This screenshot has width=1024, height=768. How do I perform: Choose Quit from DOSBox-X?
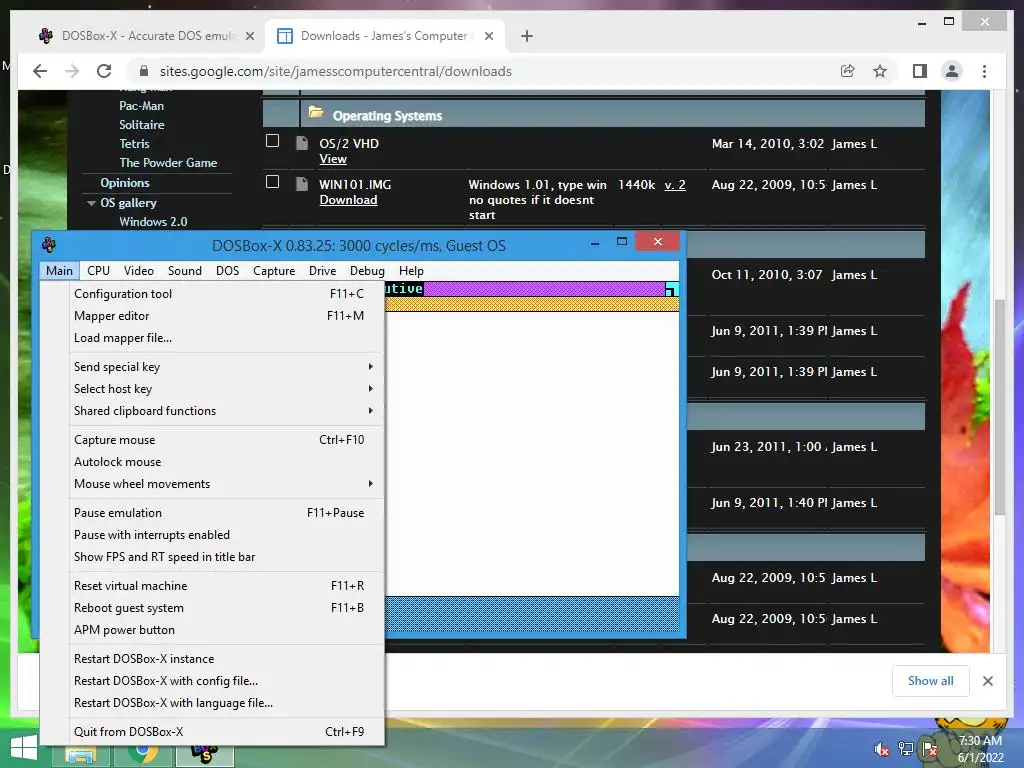click(227, 732)
